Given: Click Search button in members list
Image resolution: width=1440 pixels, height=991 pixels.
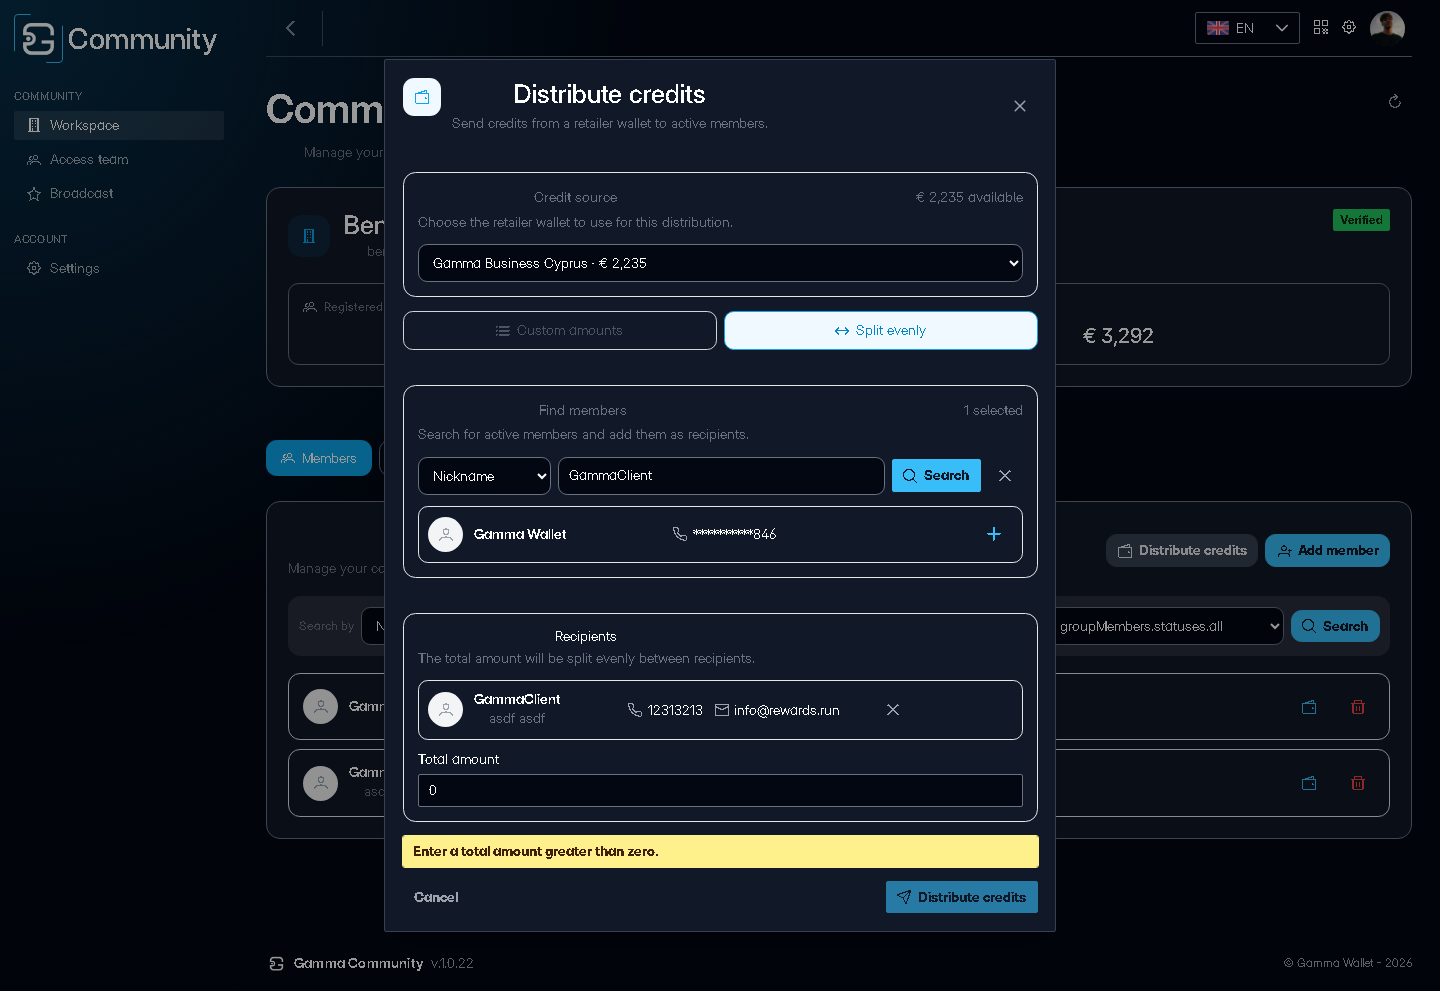Looking at the screenshot, I should pyautogui.click(x=1335, y=626).
